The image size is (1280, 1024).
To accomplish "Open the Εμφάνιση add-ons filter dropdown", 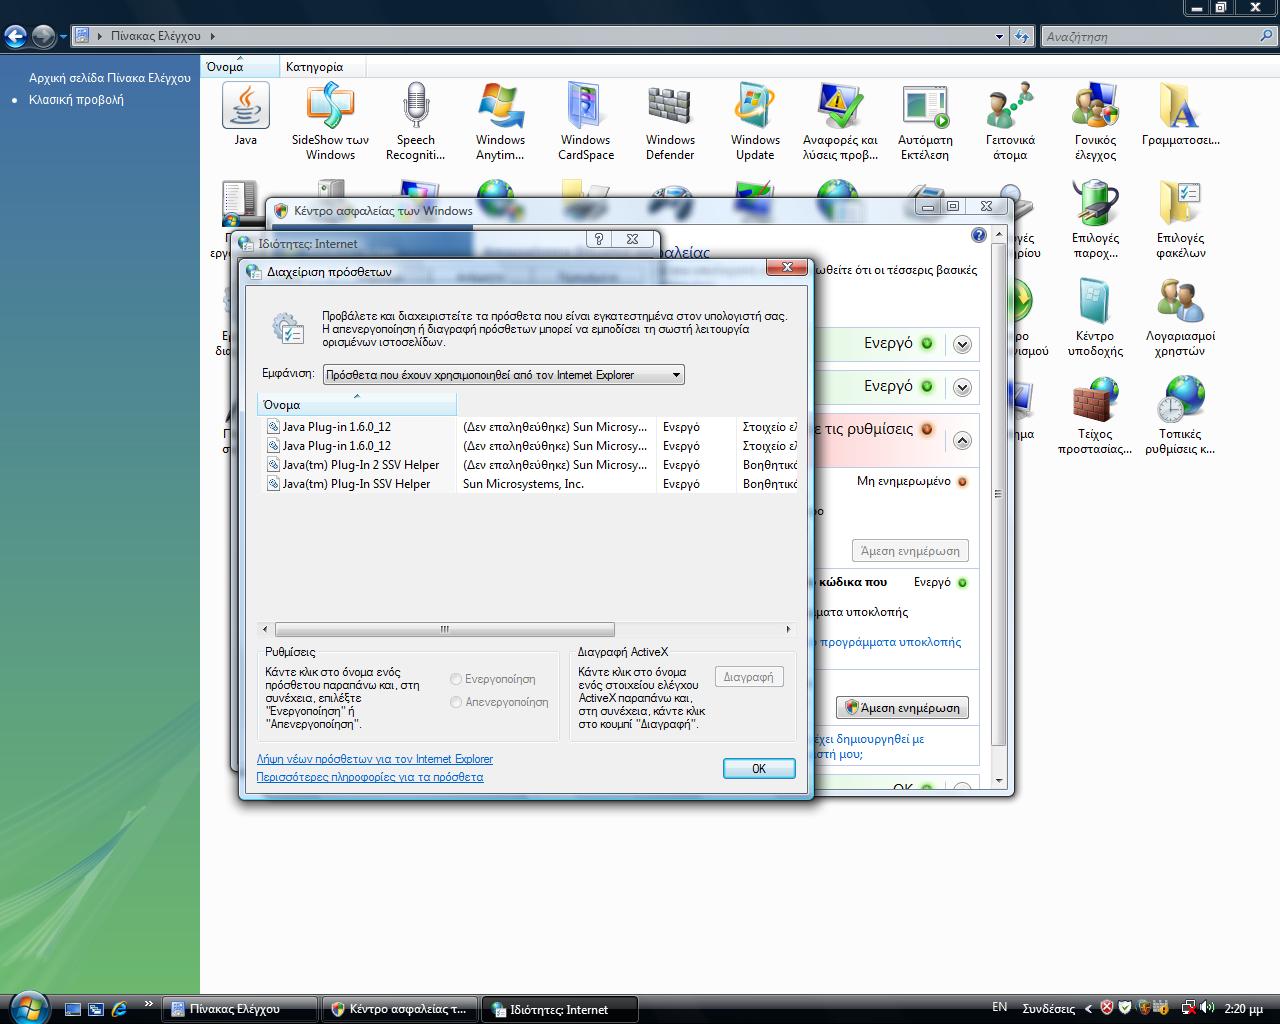I will coord(503,375).
